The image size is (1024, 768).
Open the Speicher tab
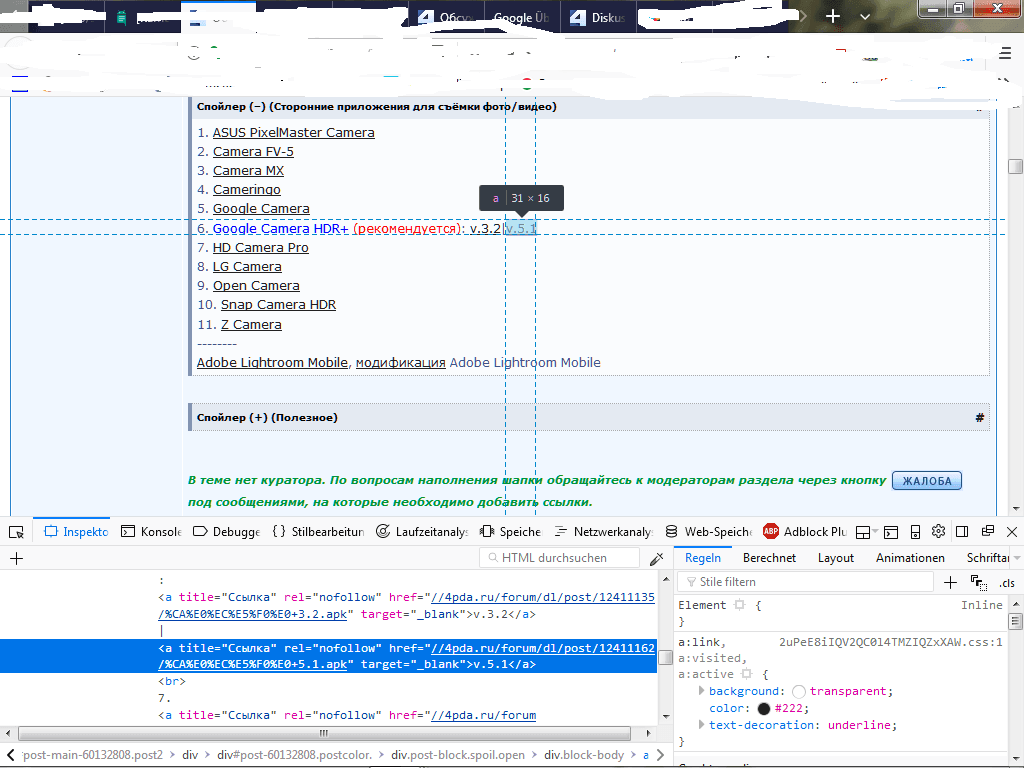click(511, 532)
